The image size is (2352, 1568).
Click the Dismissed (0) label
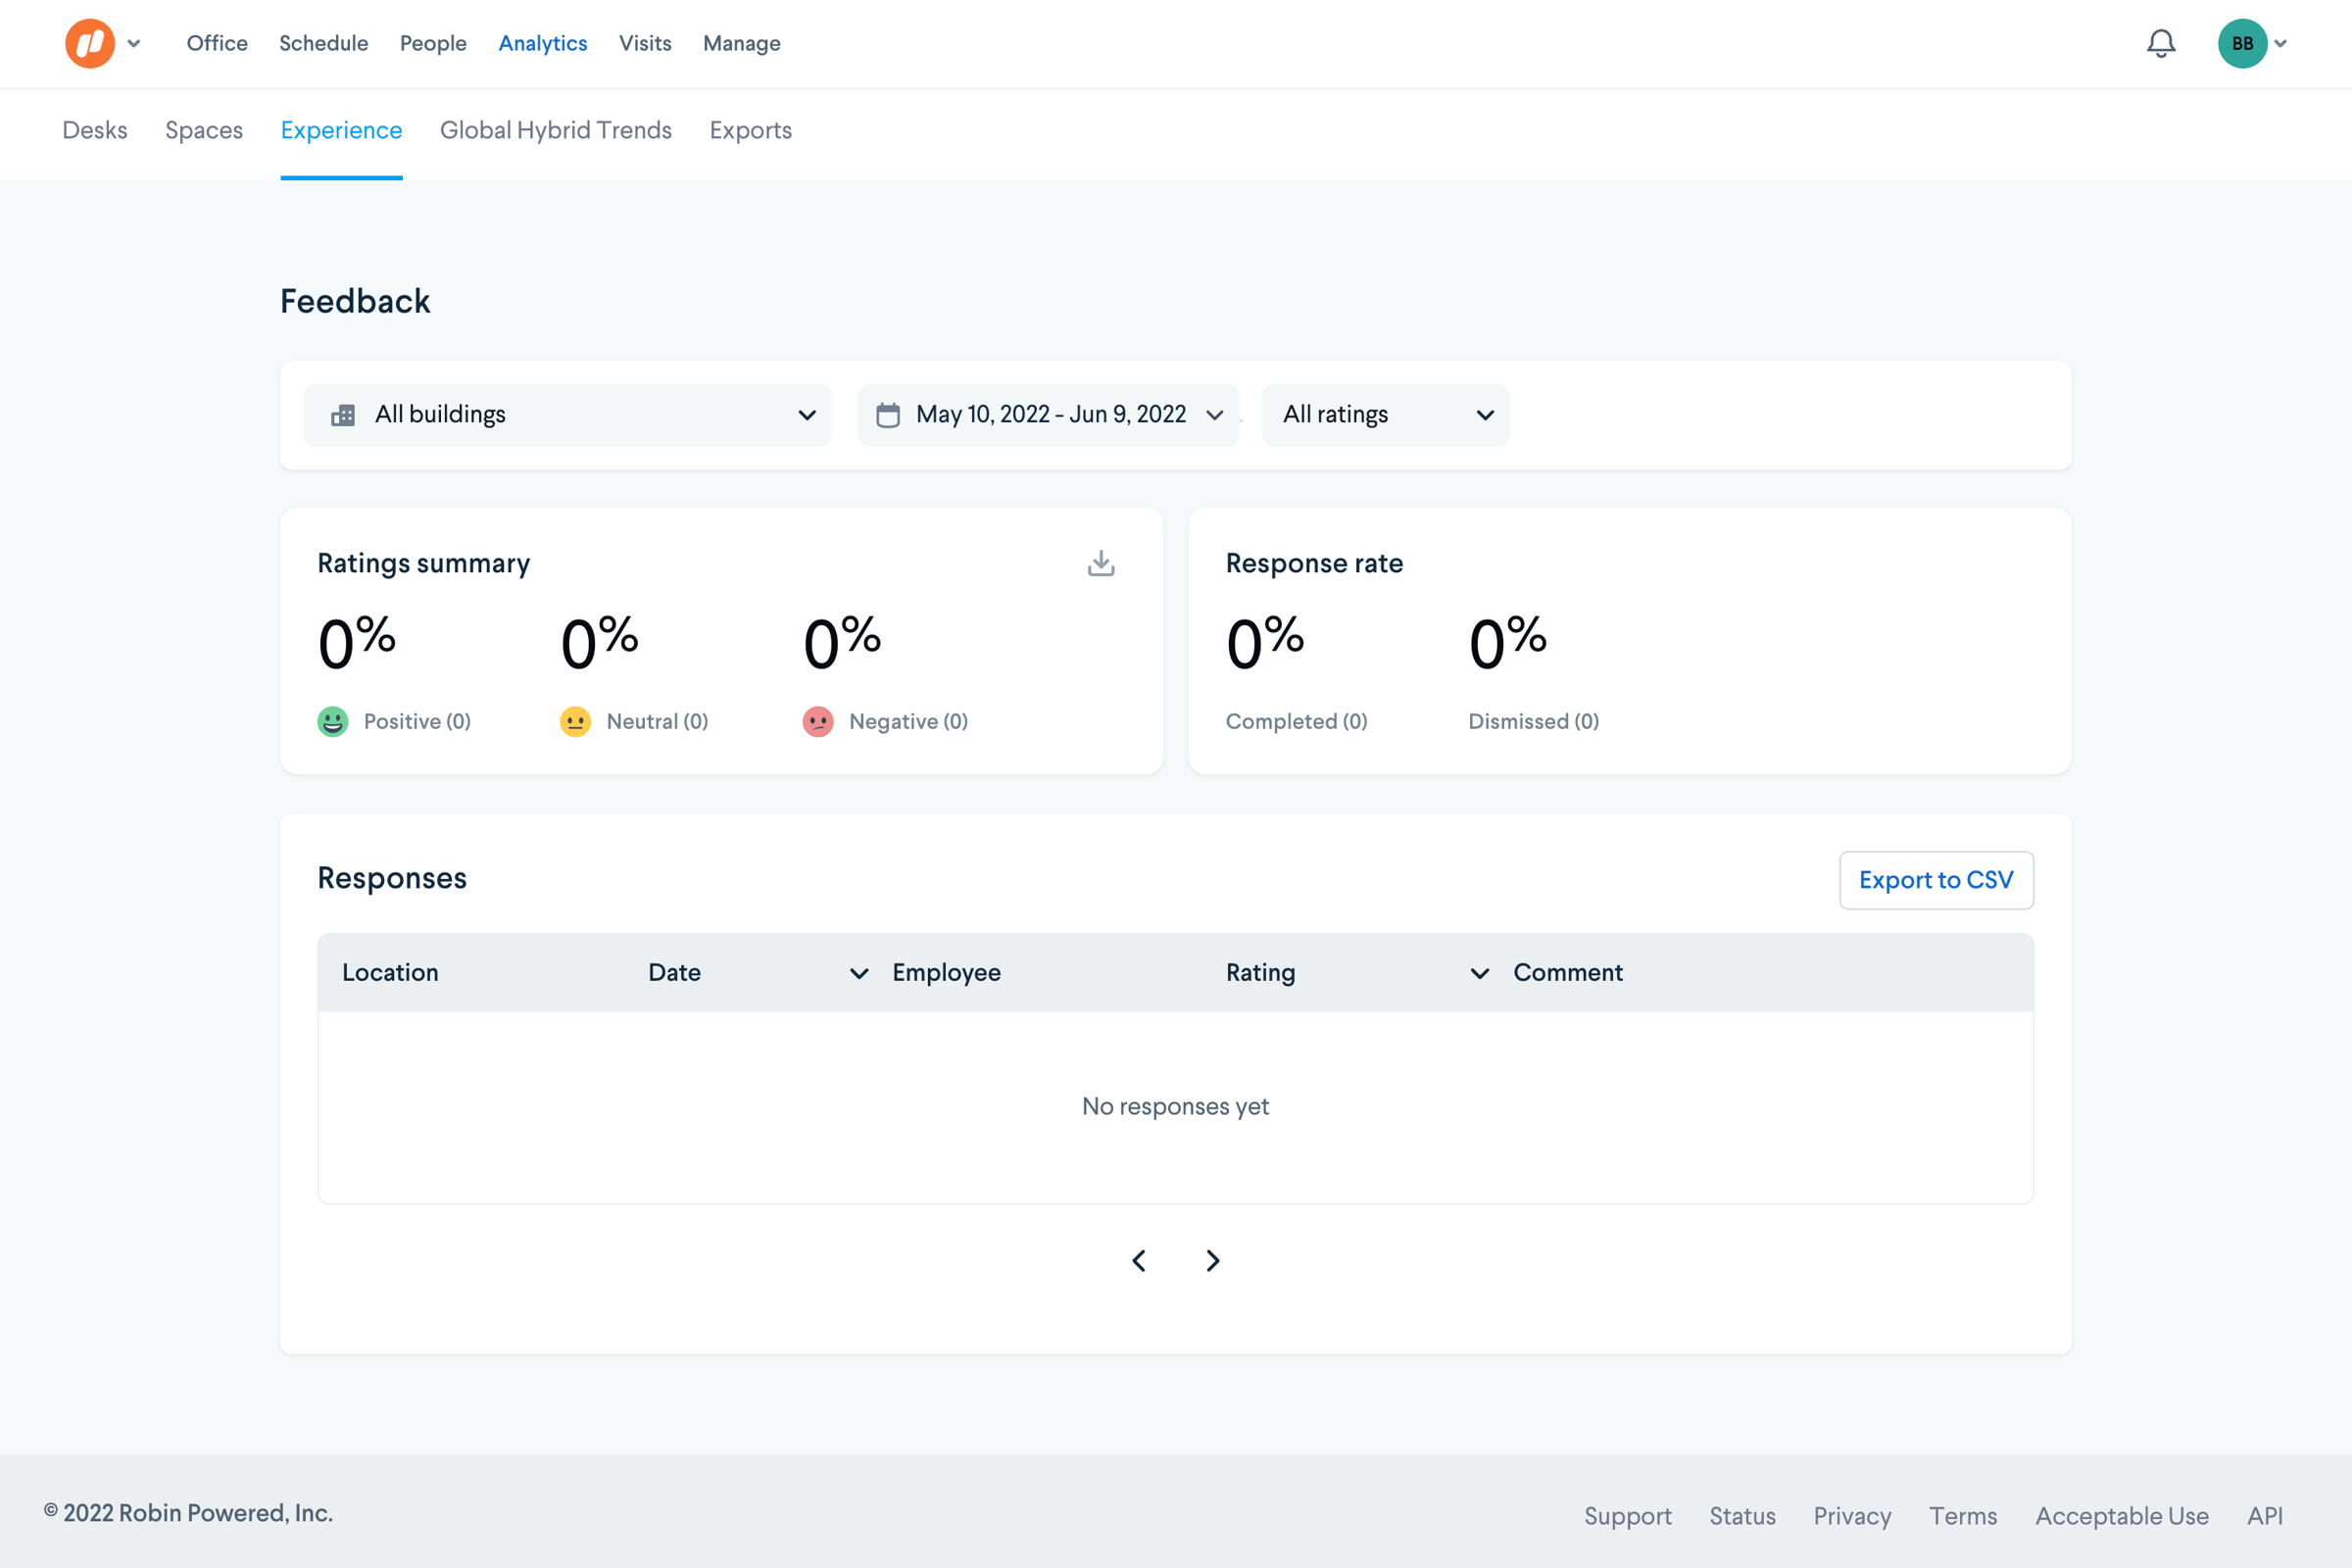(x=1534, y=721)
